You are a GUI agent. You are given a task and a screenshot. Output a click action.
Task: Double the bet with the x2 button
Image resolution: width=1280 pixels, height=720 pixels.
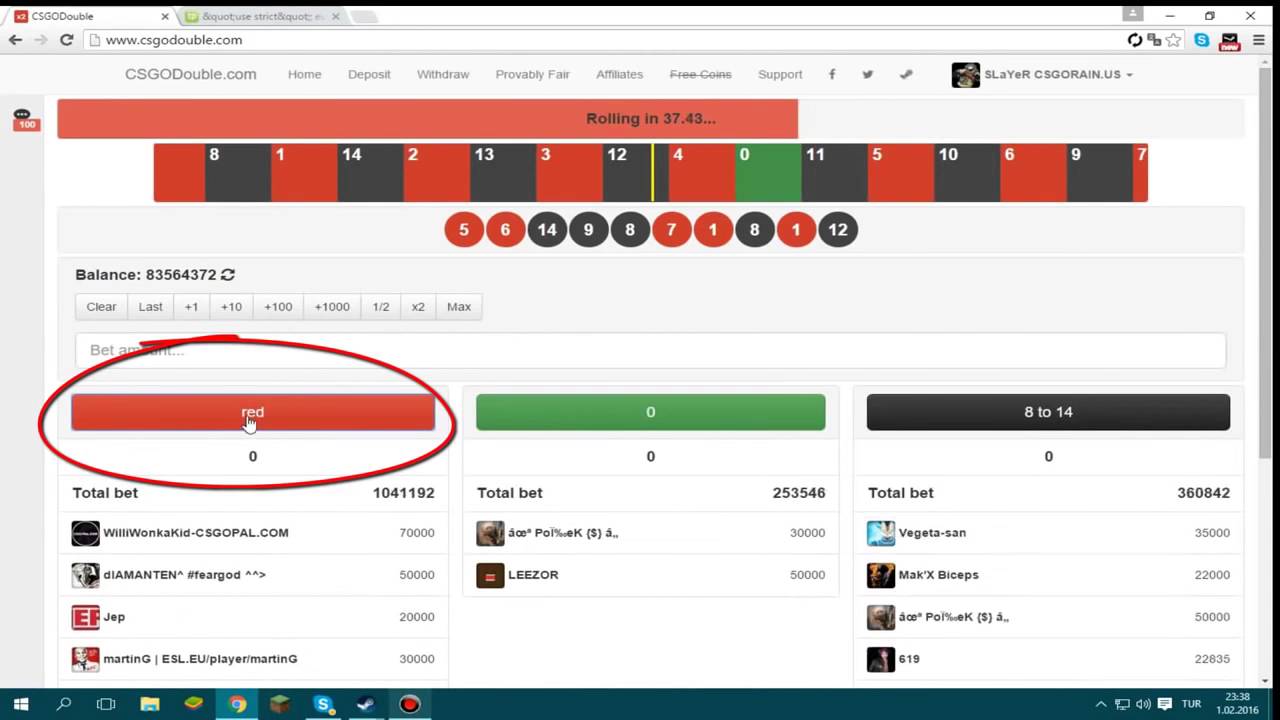[x=418, y=307]
